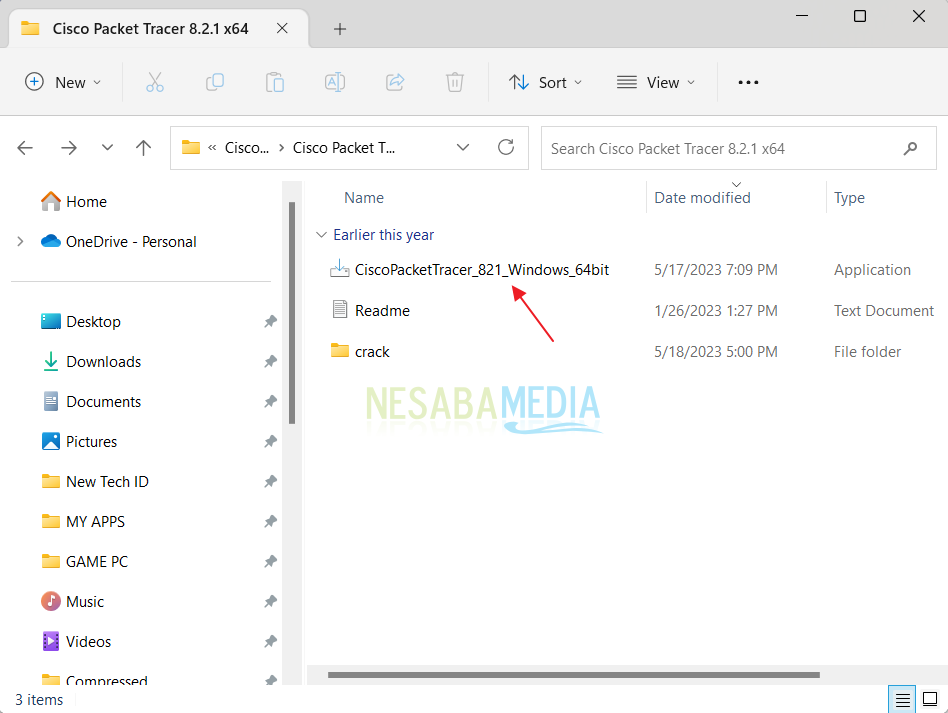Image resolution: width=948 pixels, height=713 pixels.
Task: Click the horizontal scrollbar in file list
Action: point(574,675)
